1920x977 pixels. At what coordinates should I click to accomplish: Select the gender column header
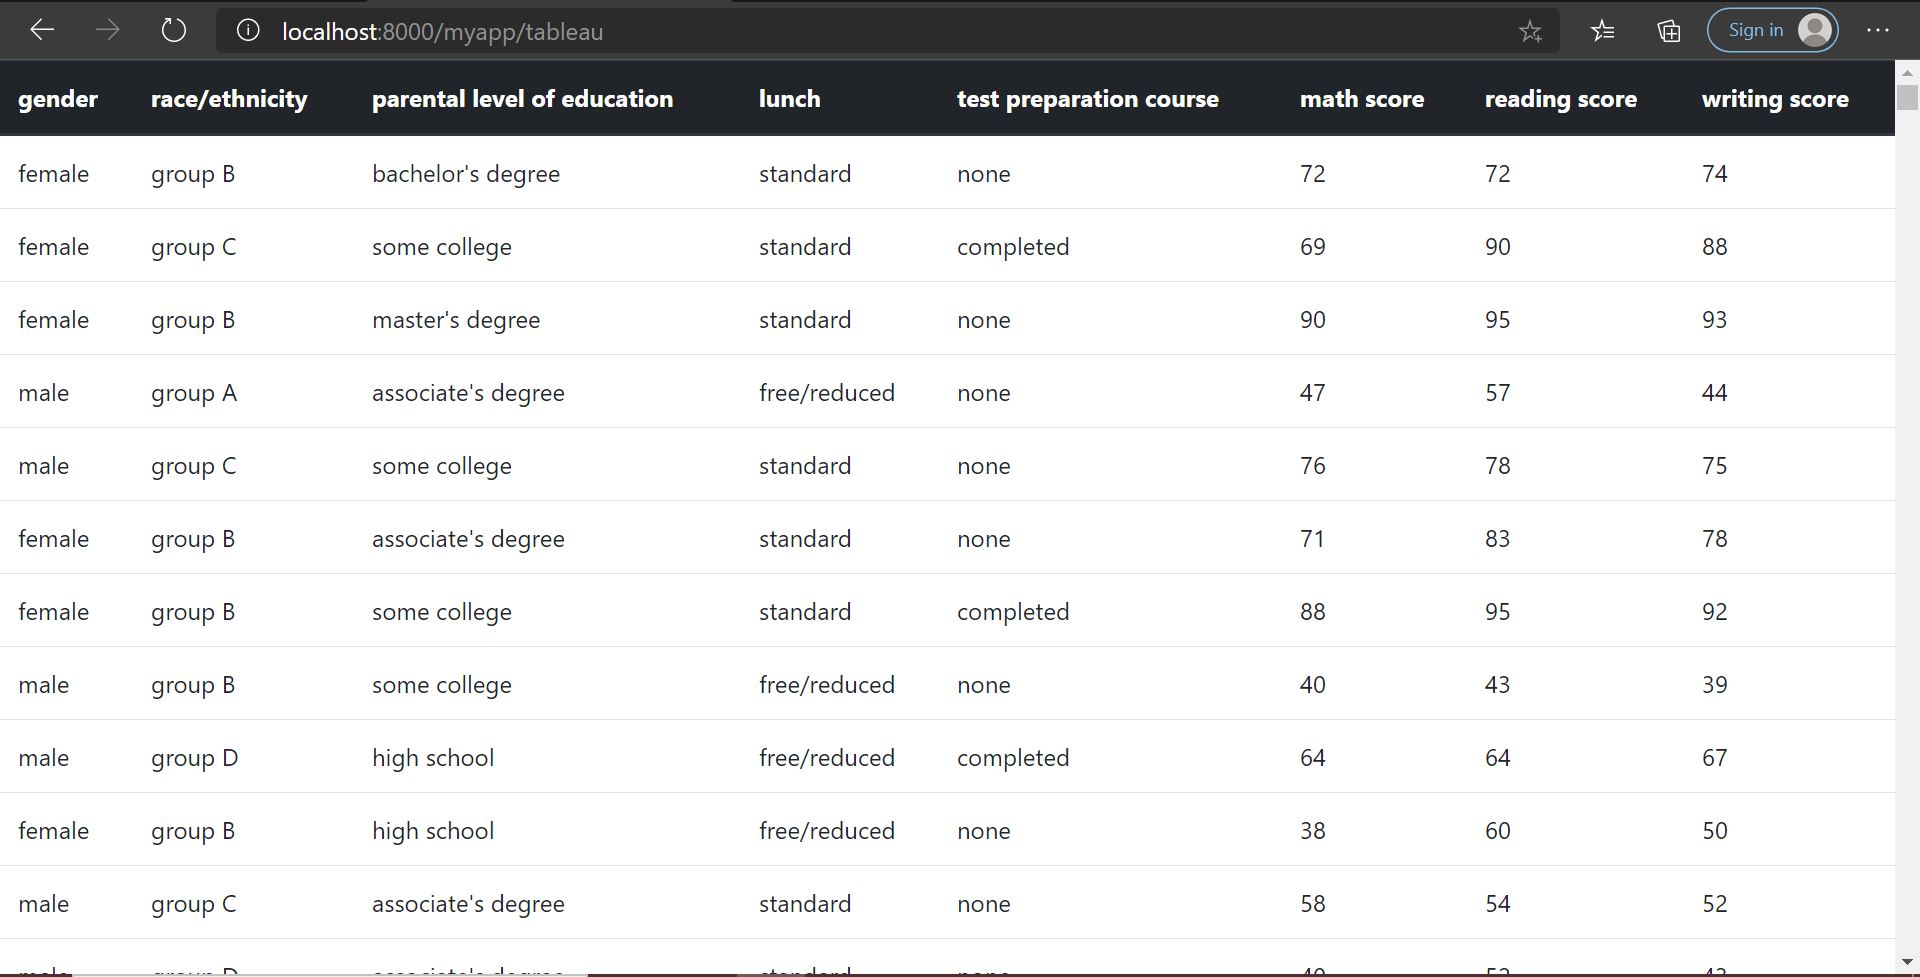pos(58,98)
